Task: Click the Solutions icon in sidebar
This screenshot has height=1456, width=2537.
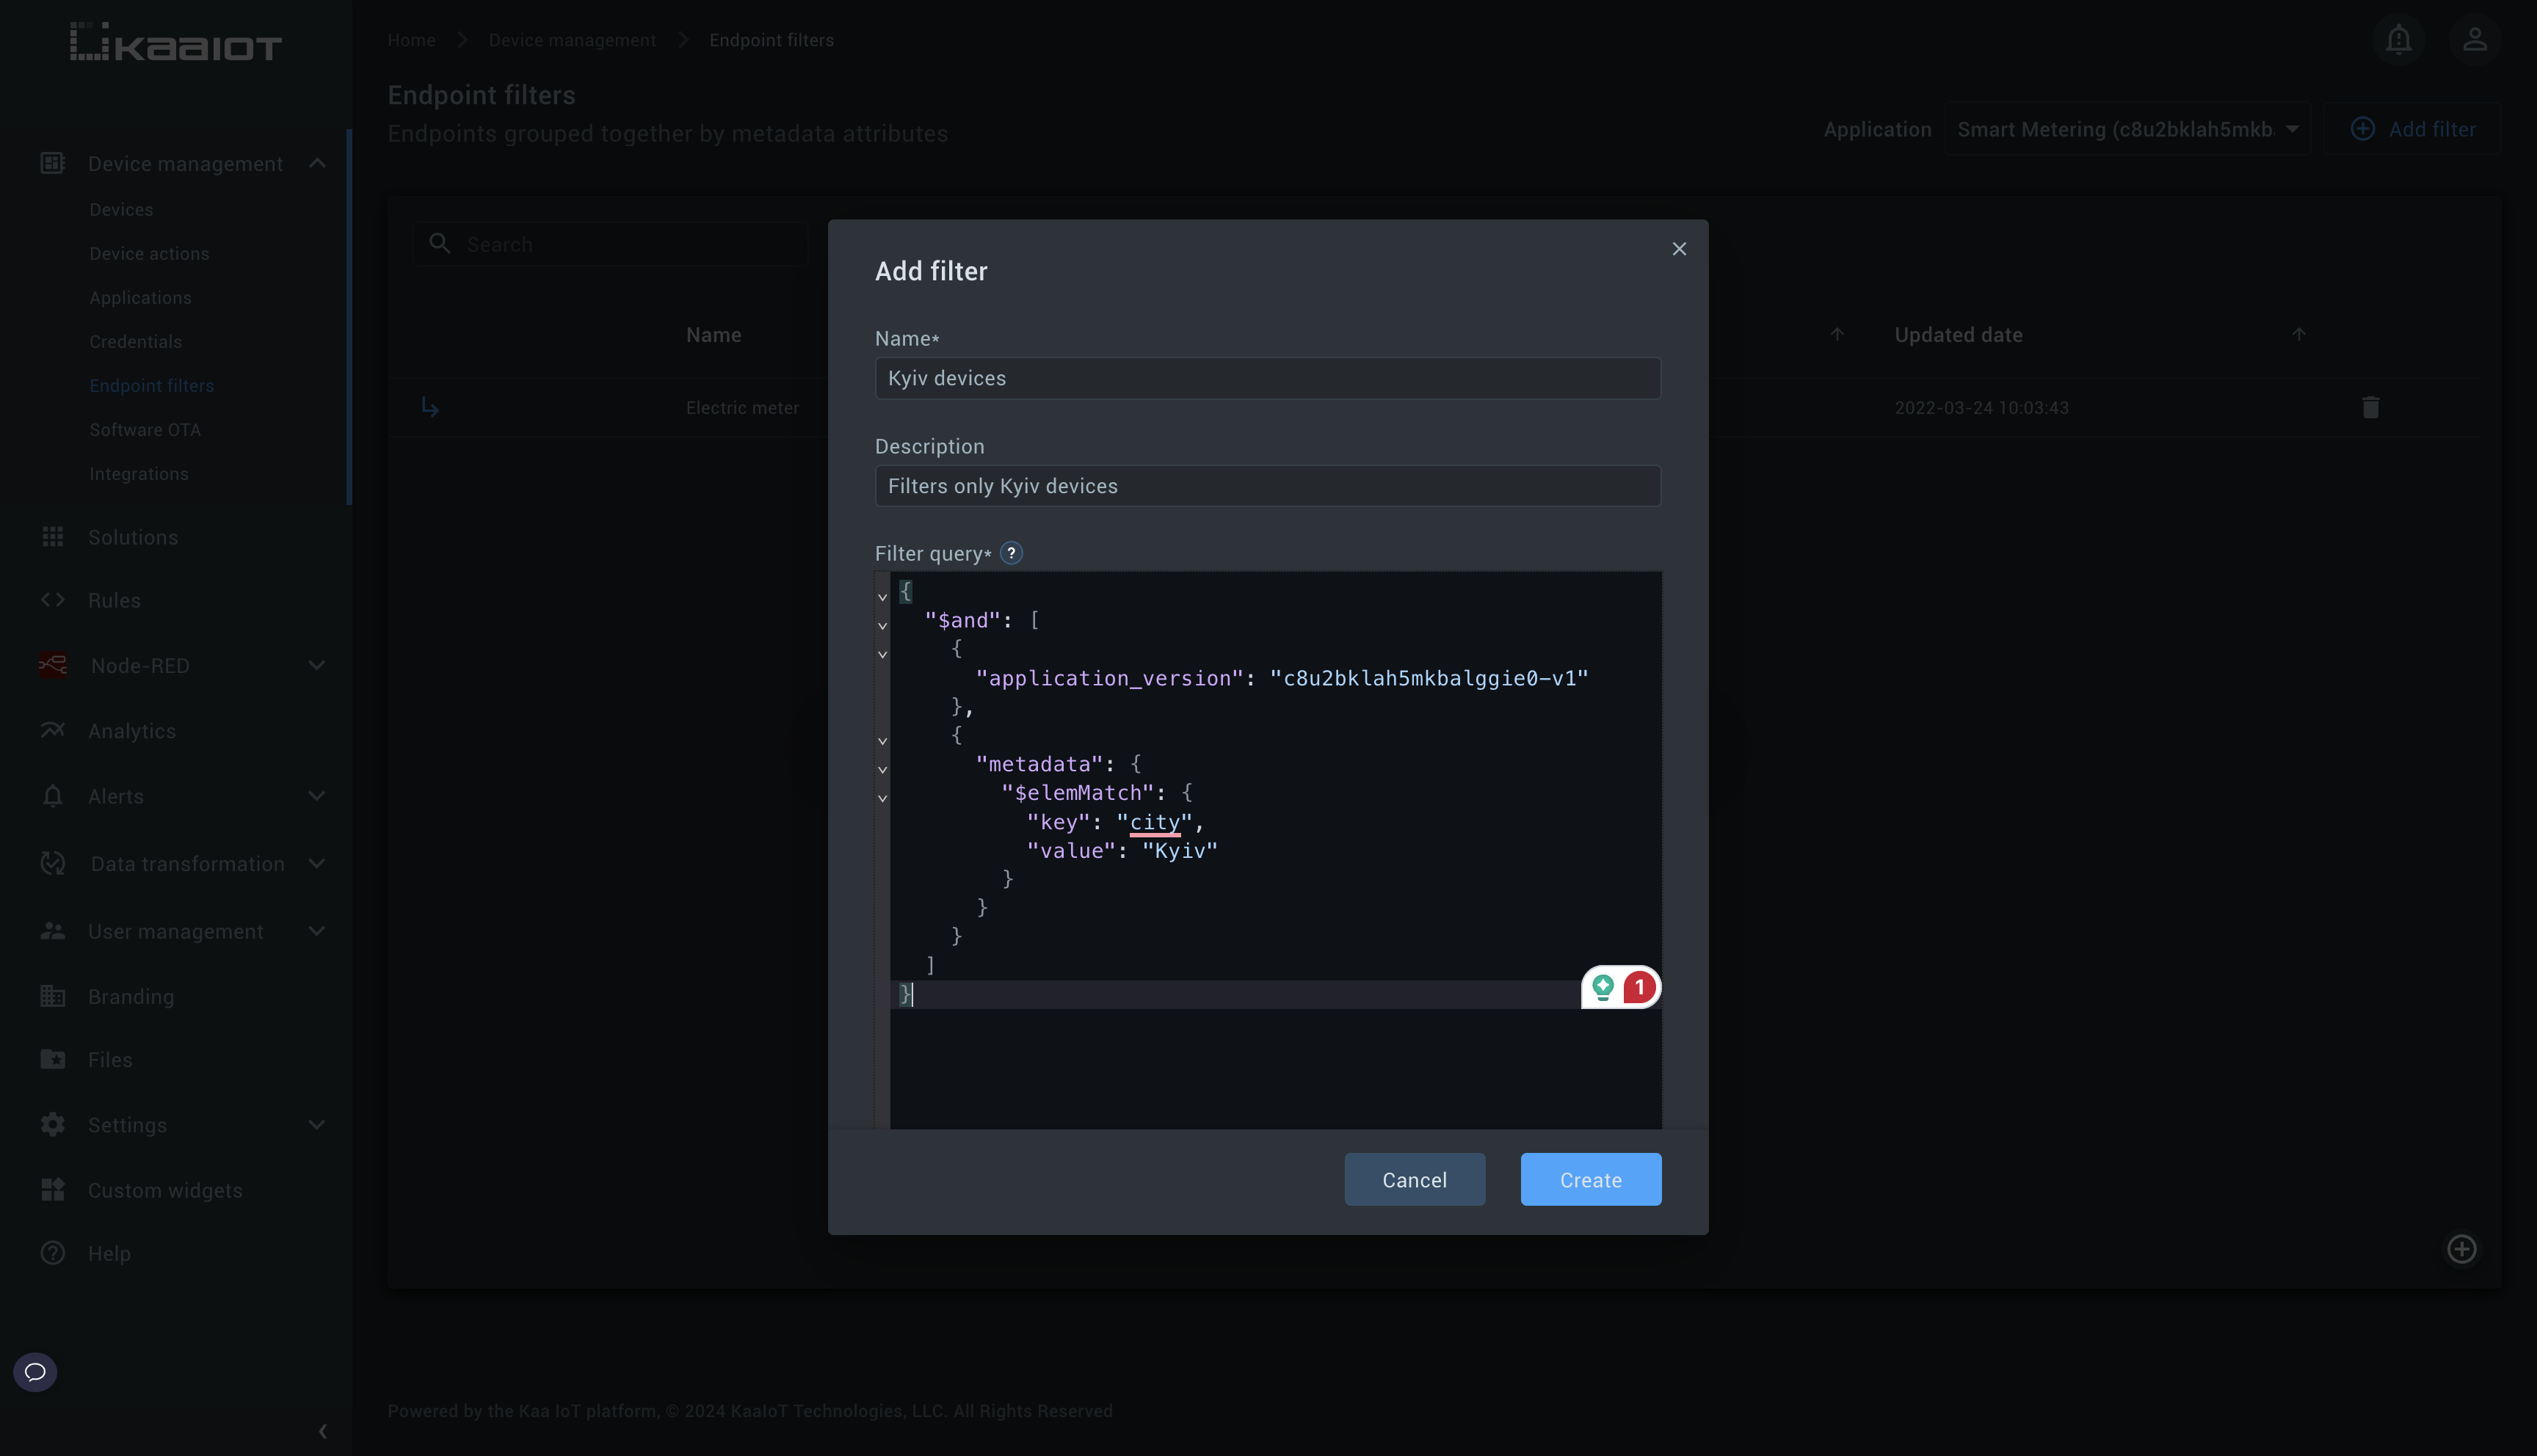Action: [x=52, y=536]
